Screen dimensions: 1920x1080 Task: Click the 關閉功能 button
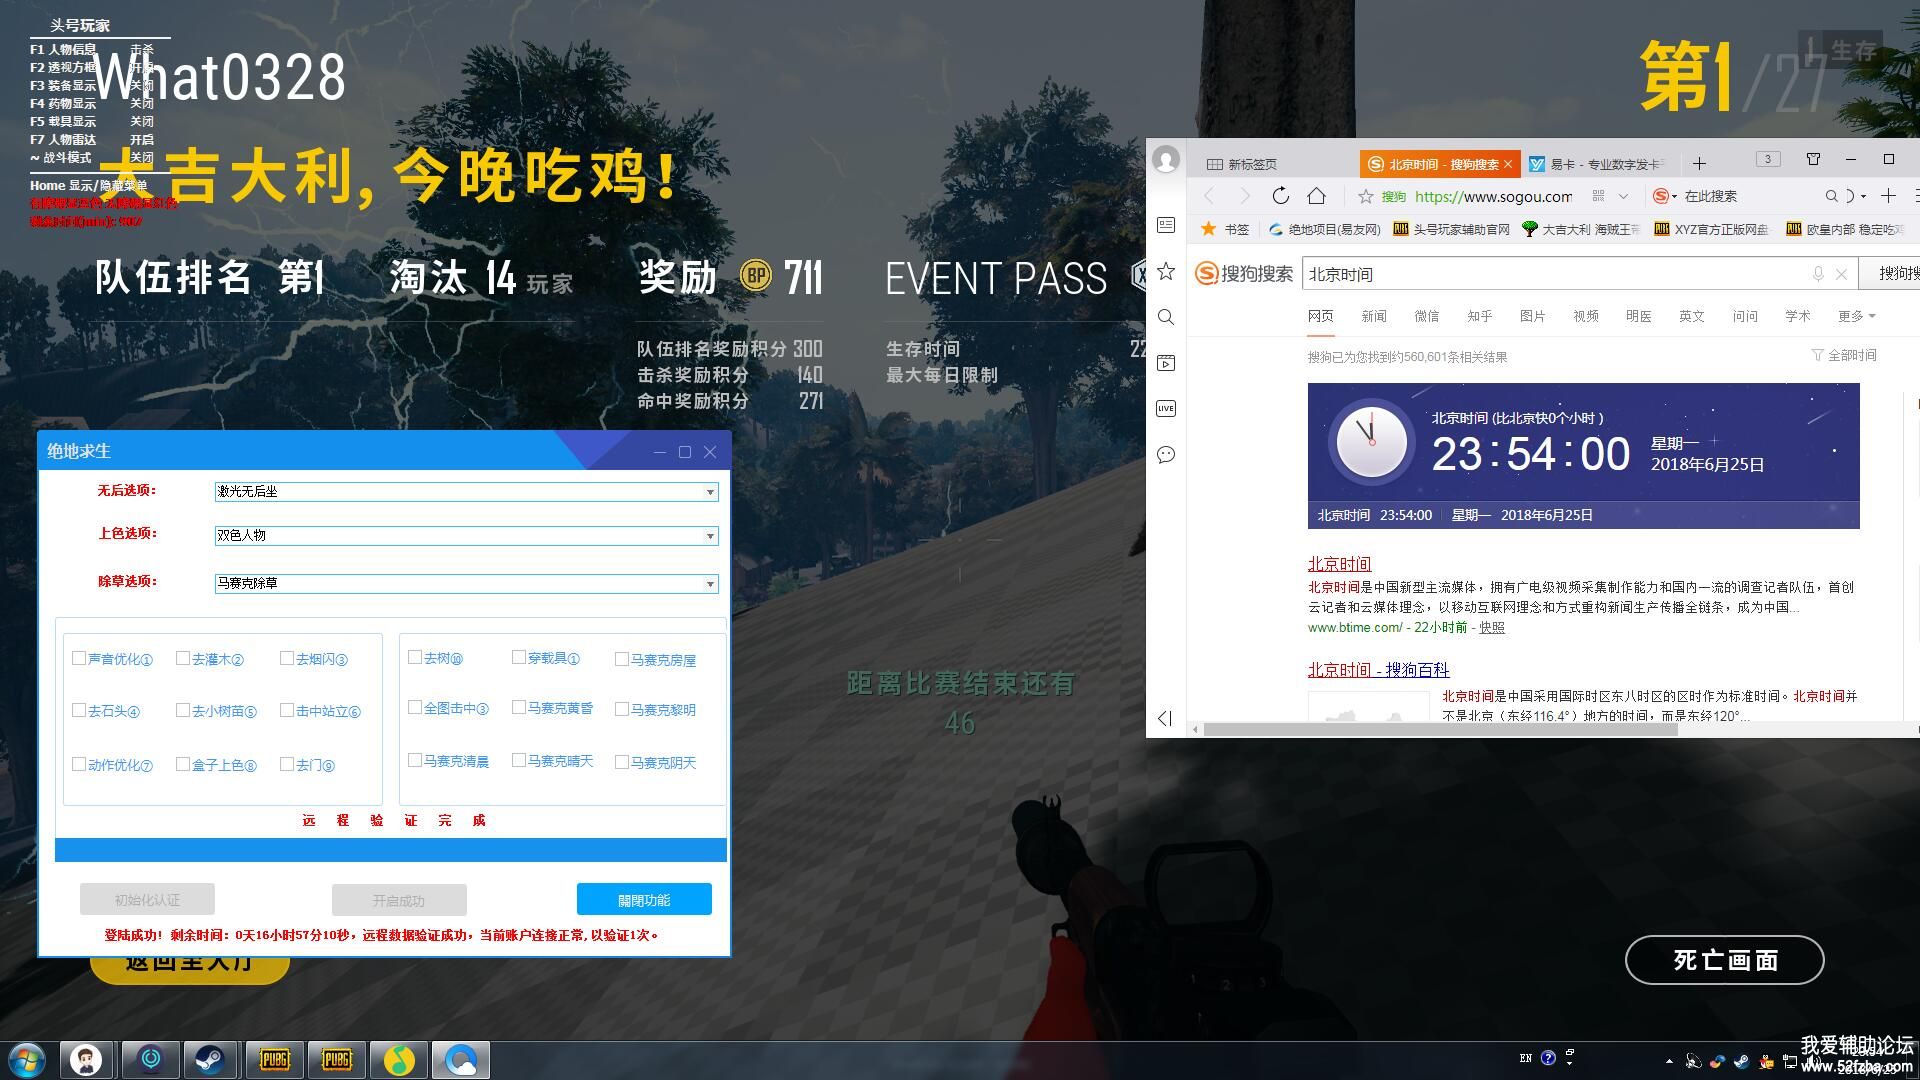point(644,900)
